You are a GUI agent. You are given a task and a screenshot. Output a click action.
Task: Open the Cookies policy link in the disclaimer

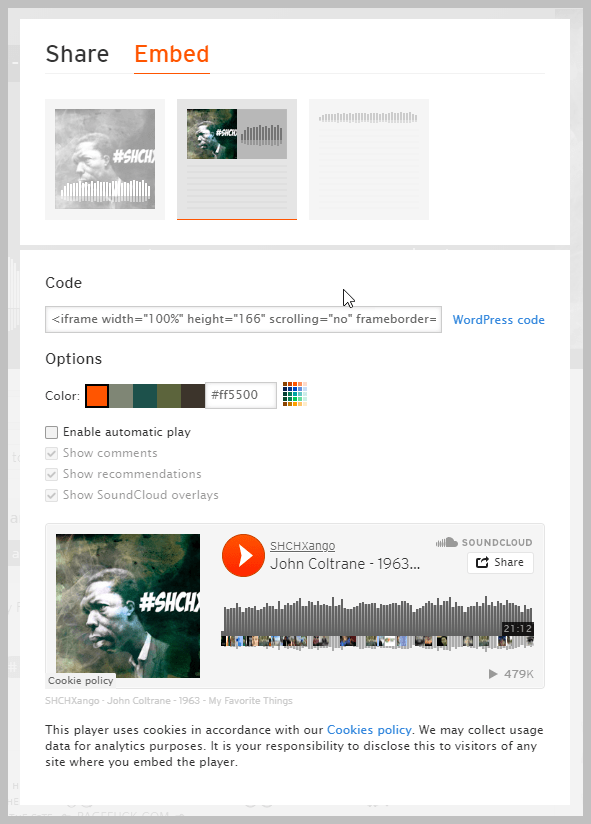pos(369,730)
